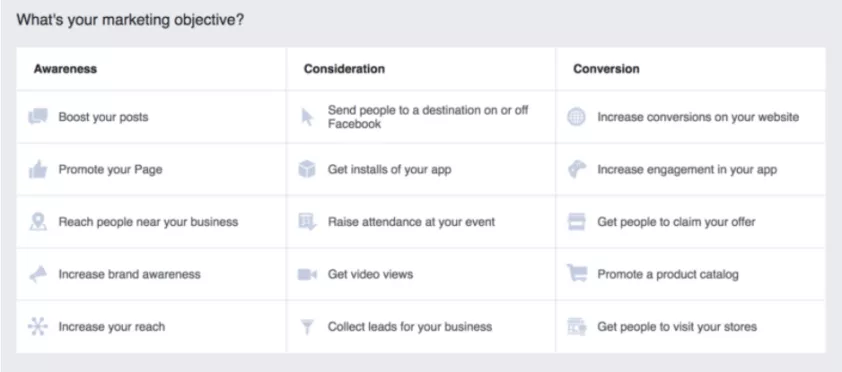Click the megaphone brand awareness icon
This screenshot has width=842, height=372.
click(x=38, y=274)
